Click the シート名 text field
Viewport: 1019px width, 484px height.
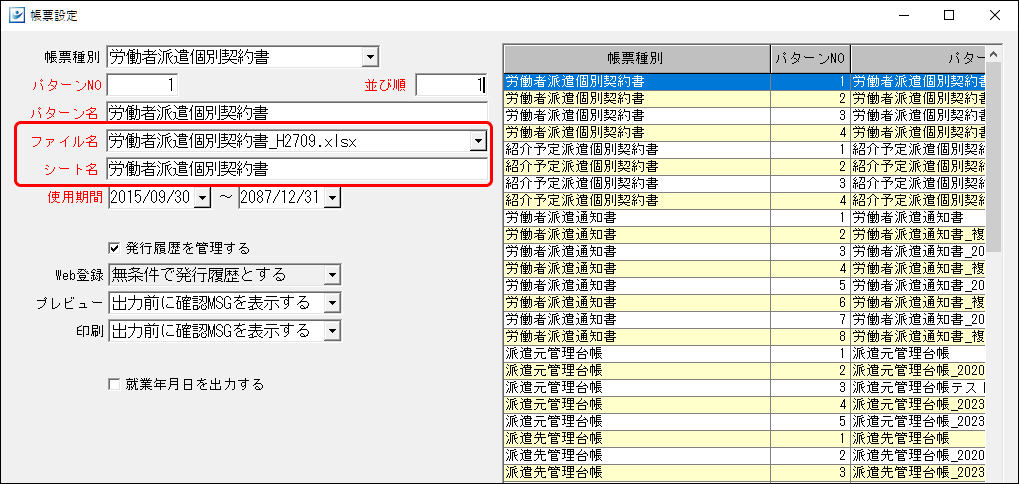297,169
